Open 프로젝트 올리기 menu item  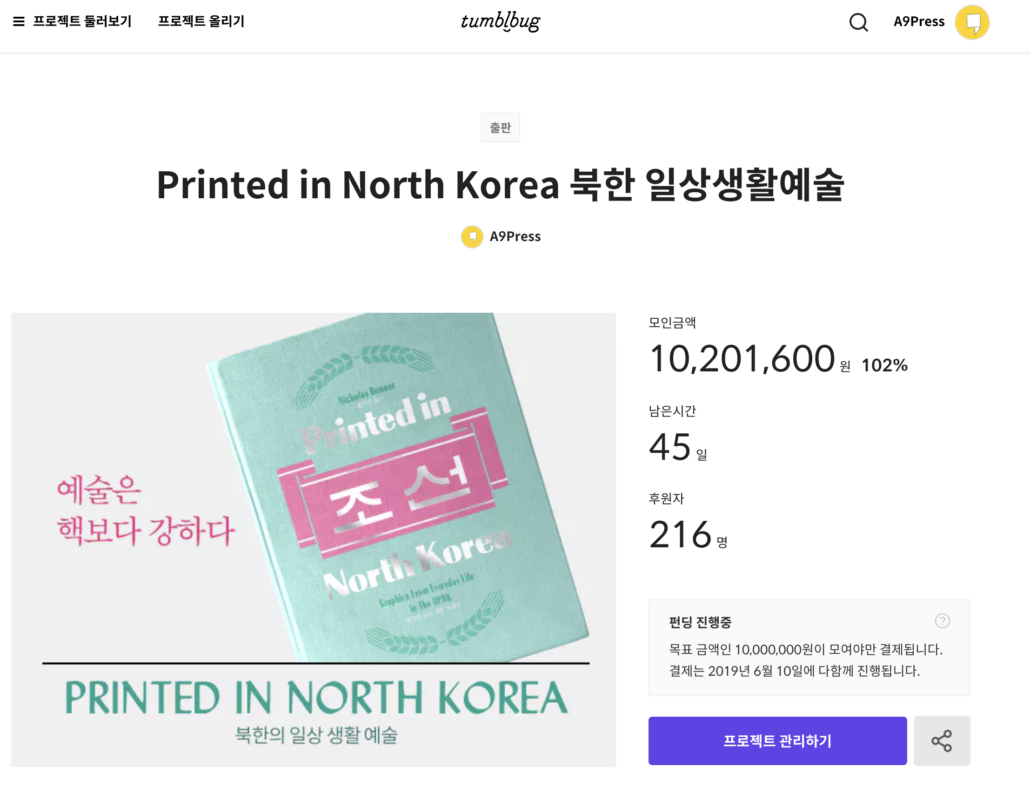click(201, 22)
